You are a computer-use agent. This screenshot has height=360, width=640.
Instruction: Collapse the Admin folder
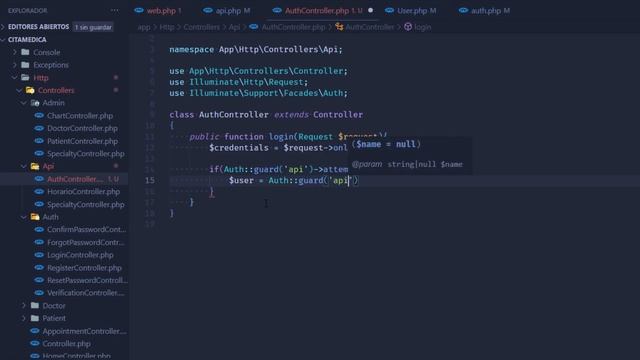[x=53, y=103]
